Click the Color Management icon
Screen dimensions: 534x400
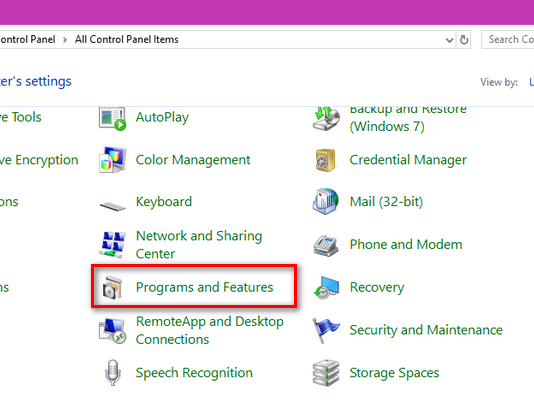click(x=112, y=160)
